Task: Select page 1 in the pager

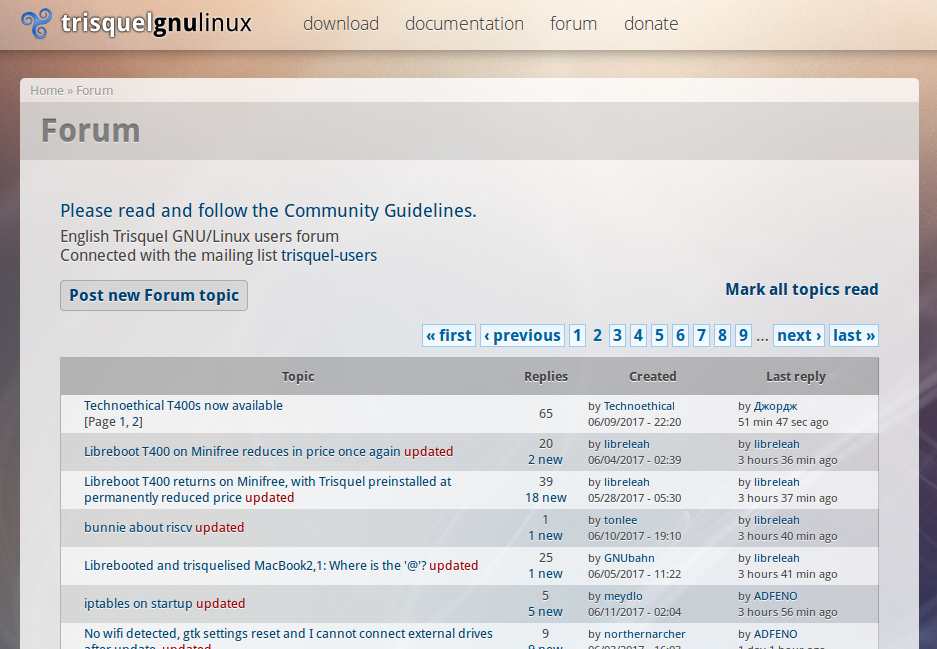Action: [x=577, y=335]
